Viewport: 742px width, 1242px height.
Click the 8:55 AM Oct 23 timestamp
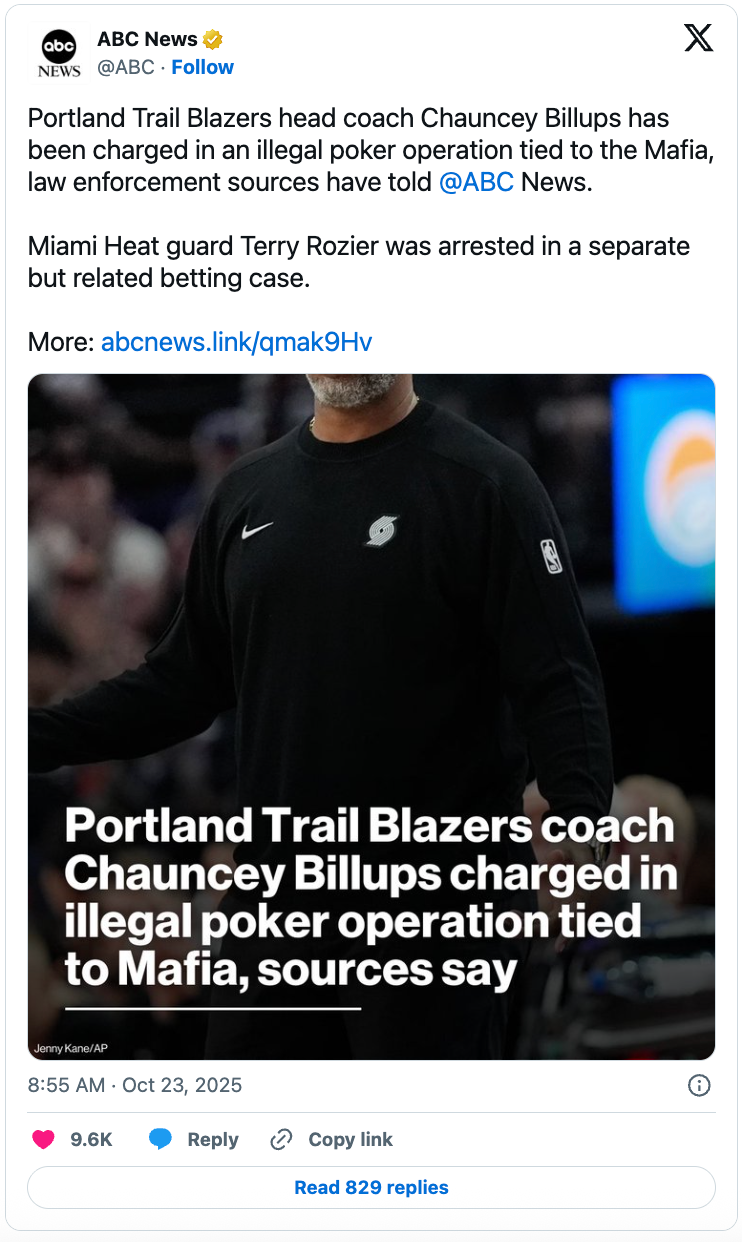click(135, 1085)
